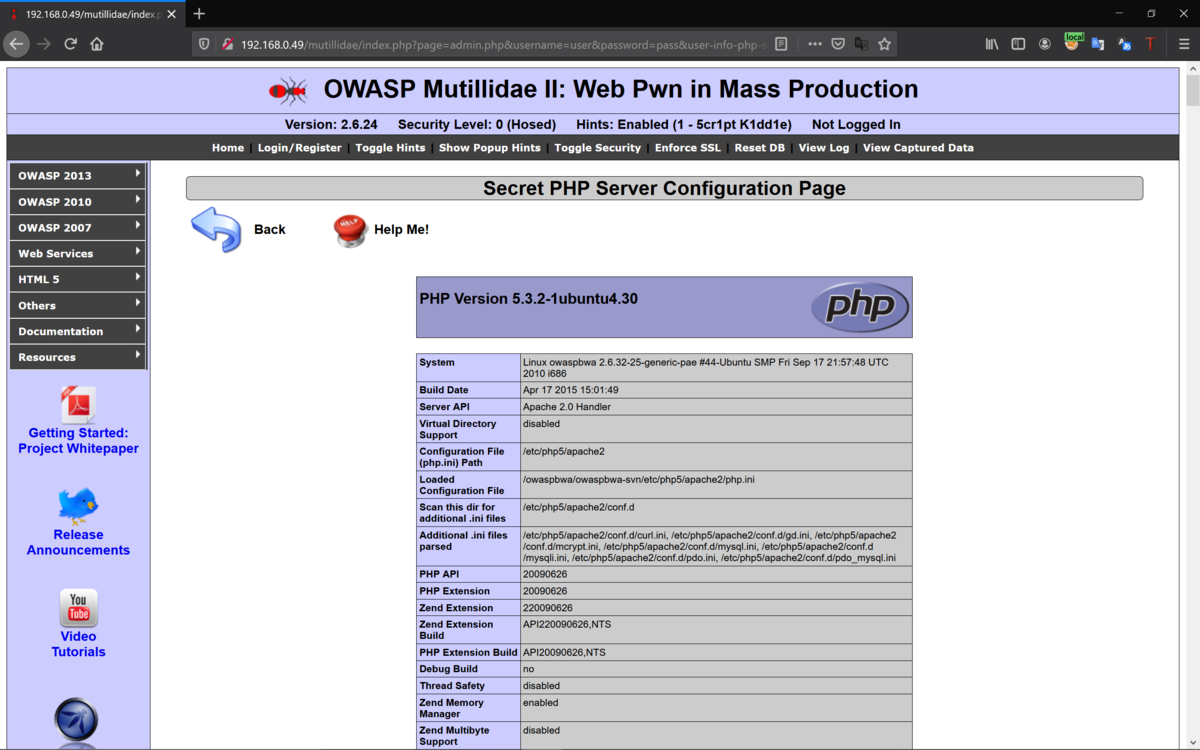Viewport: 1200px width, 750px height.
Task: Click the Mutillidae ant logo
Action: coord(288,91)
